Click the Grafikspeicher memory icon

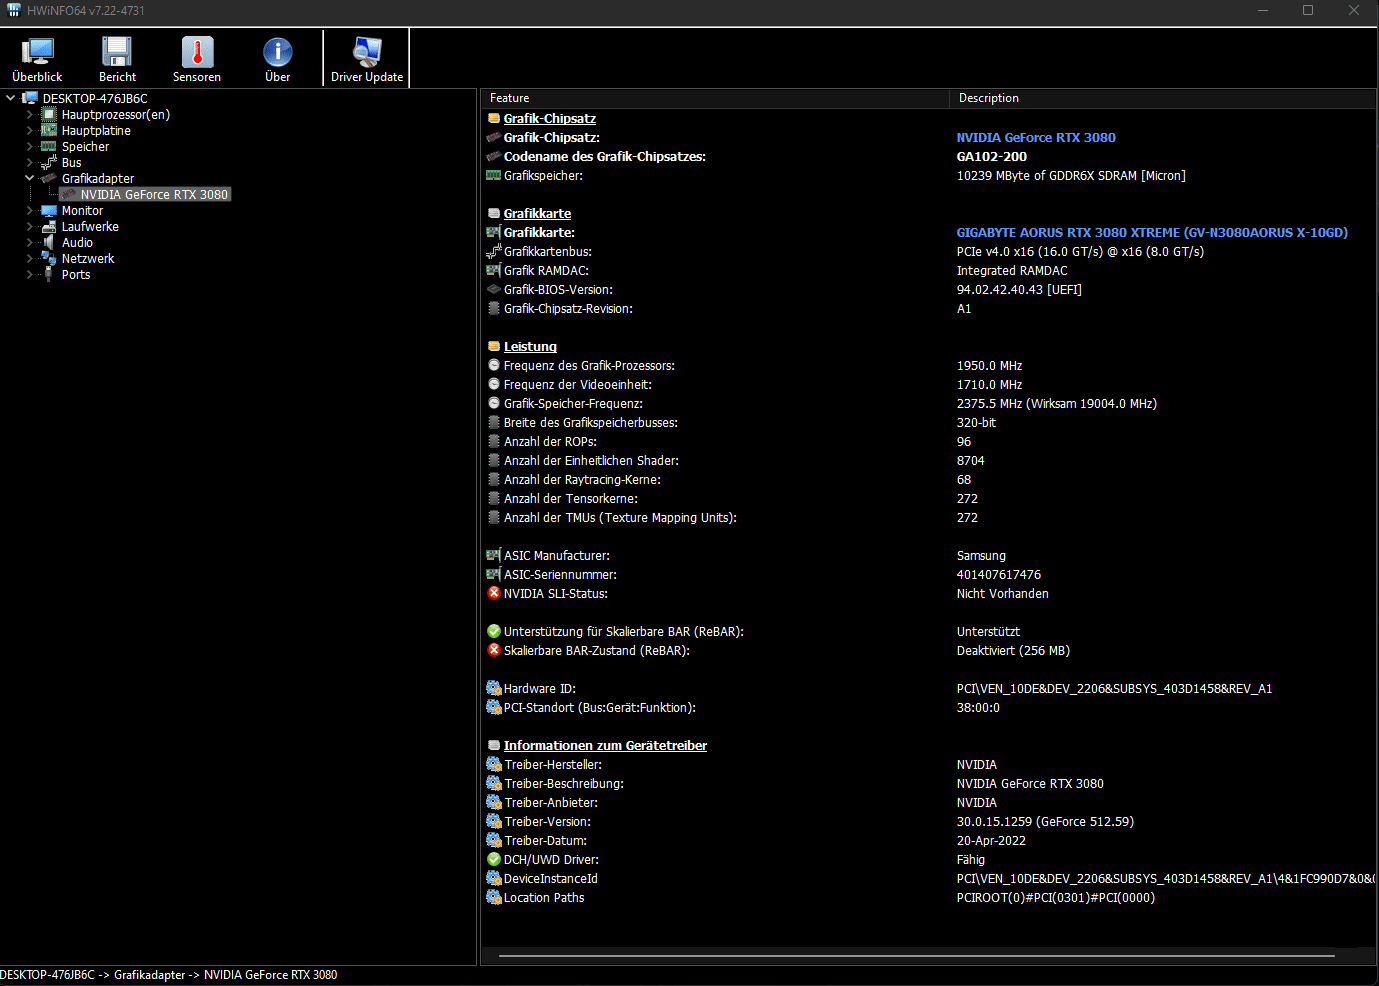[x=494, y=175]
